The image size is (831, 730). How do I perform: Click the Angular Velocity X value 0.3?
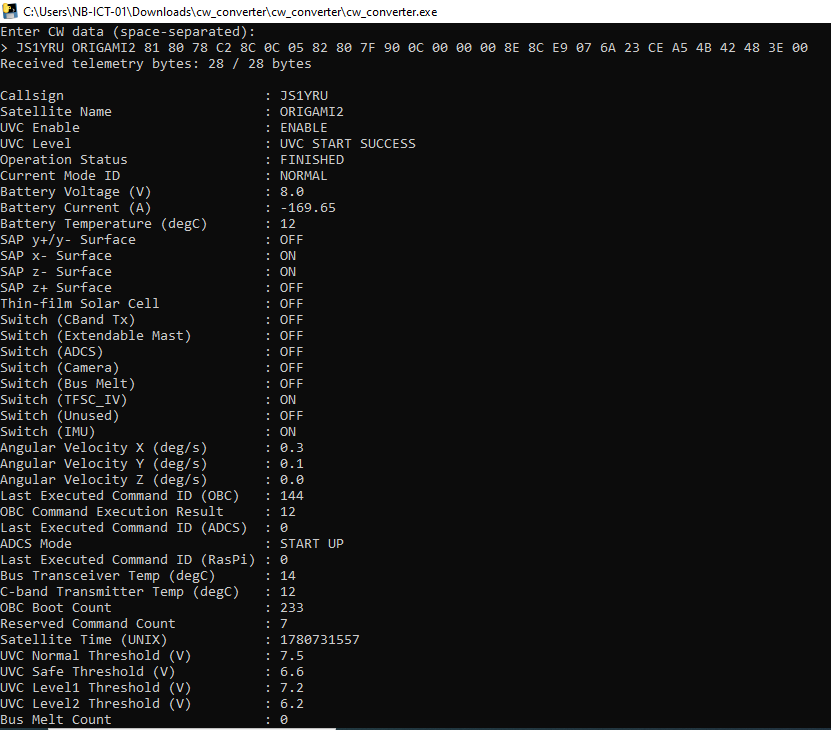coord(291,447)
